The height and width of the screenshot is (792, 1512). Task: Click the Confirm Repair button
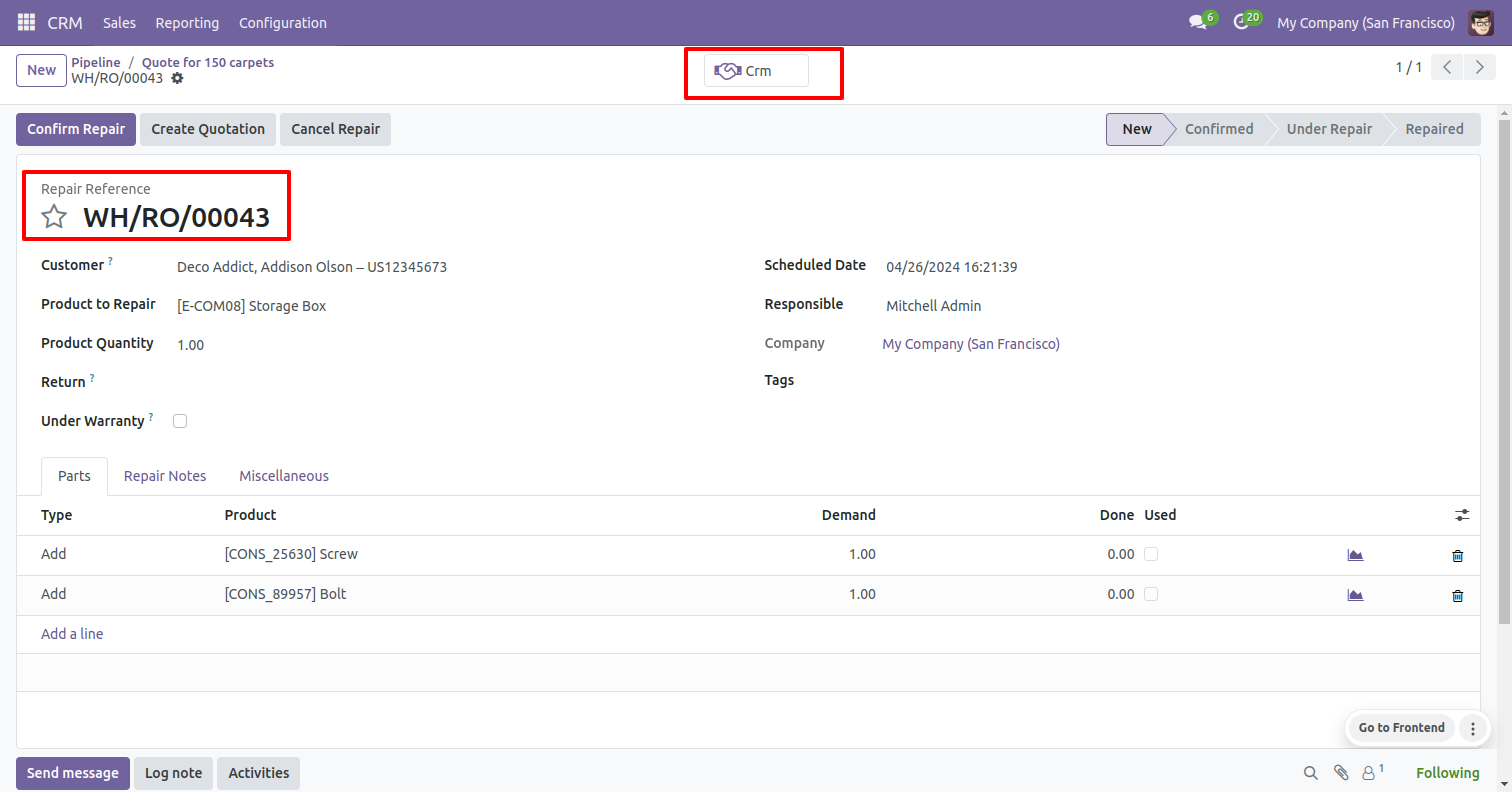76,129
